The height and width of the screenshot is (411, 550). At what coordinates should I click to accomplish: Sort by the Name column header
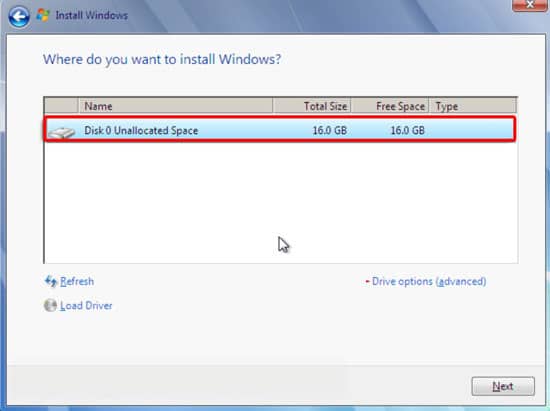[x=175, y=106]
